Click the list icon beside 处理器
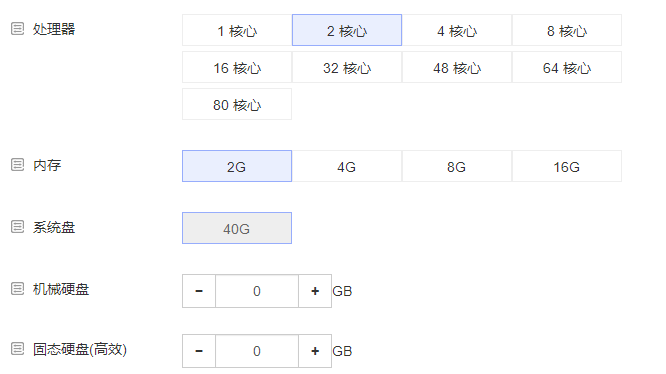666x374 pixels. point(17,29)
